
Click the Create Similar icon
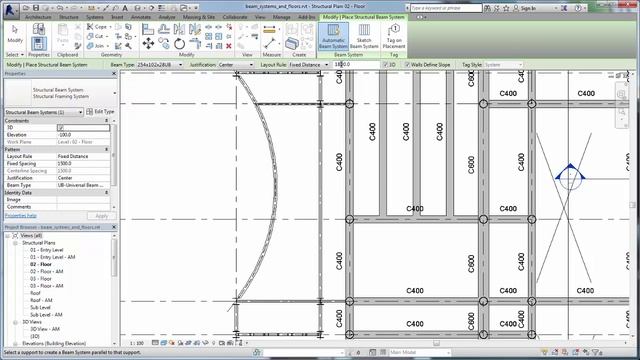point(291,43)
